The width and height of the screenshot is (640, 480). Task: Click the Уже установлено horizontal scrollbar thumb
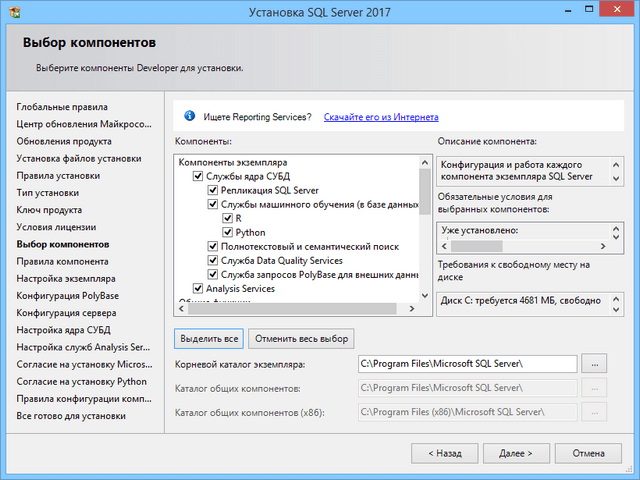(x=477, y=246)
